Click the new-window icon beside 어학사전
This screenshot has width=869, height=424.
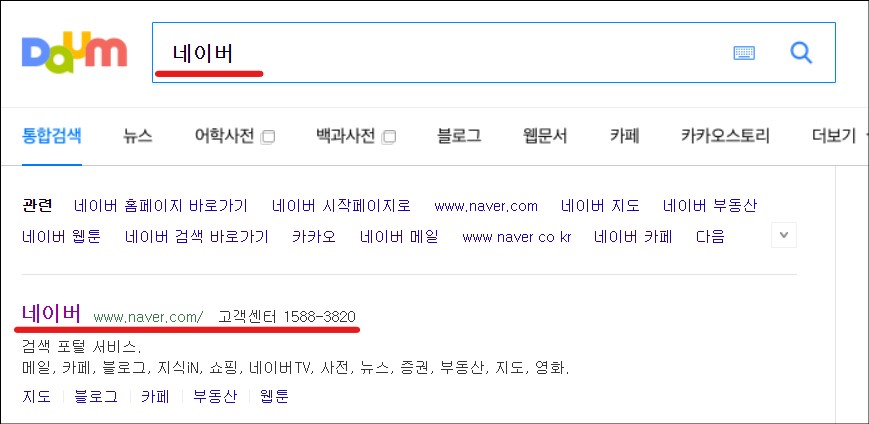(268, 137)
